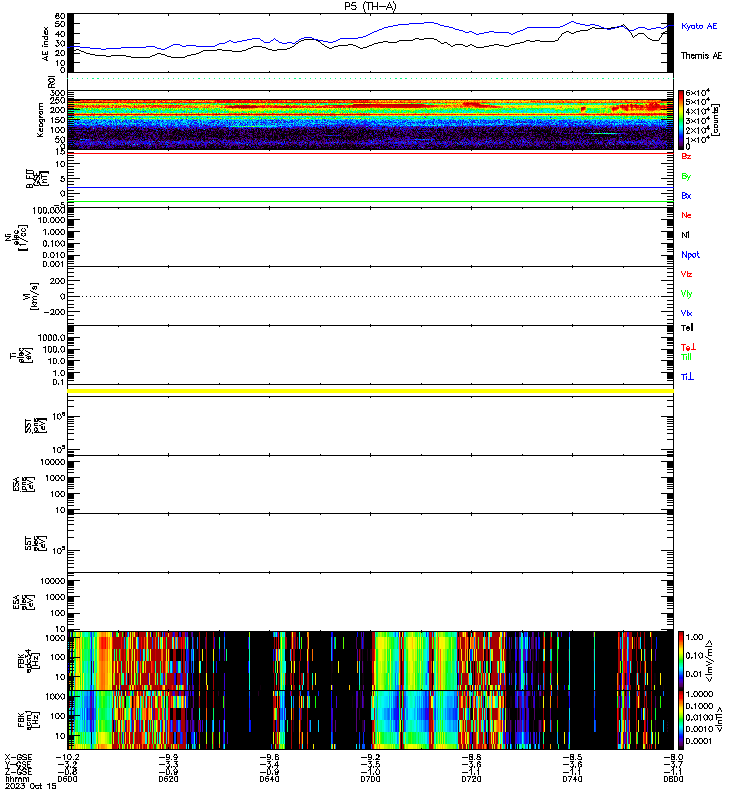Image resolution: width=750 pixels, height=800 pixels.
Task: Click the yellow horizontal status bar
Action: click(370, 391)
